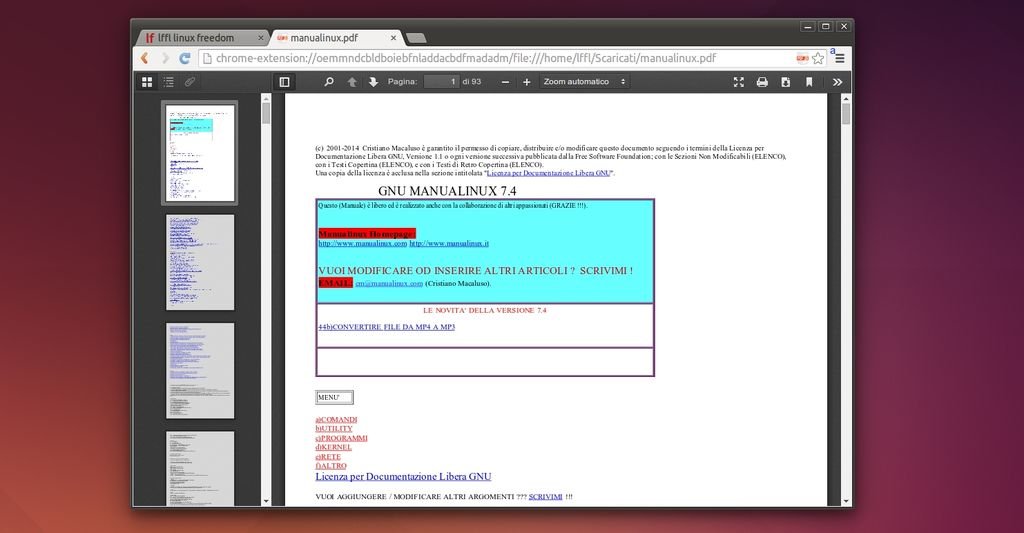The width and height of the screenshot is (1024, 533).
Task: Select the second page thumbnail
Action: [200, 262]
